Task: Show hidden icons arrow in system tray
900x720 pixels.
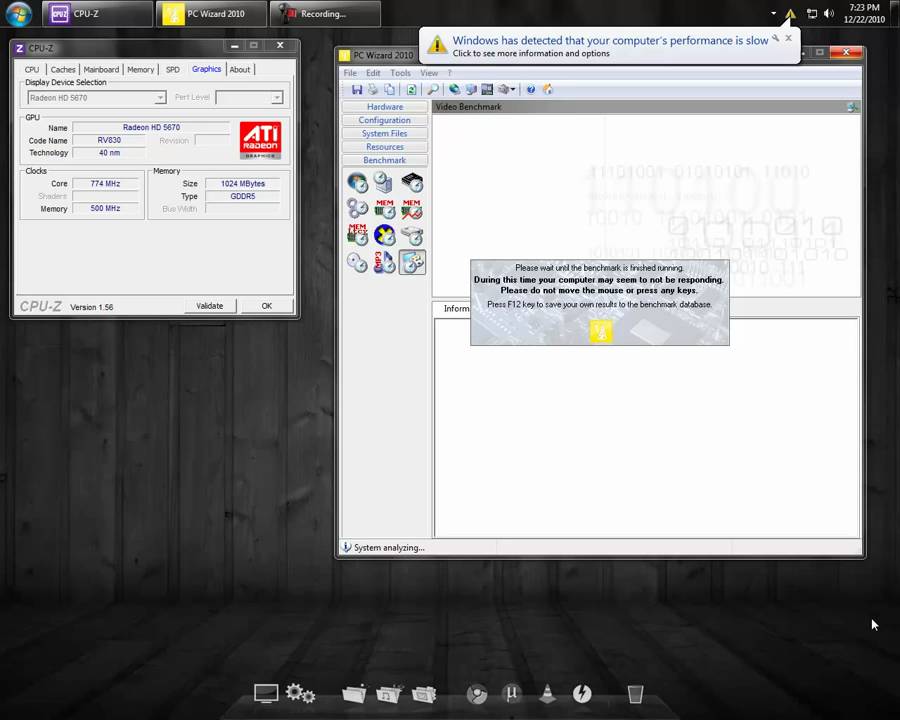Action: (x=773, y=13)
